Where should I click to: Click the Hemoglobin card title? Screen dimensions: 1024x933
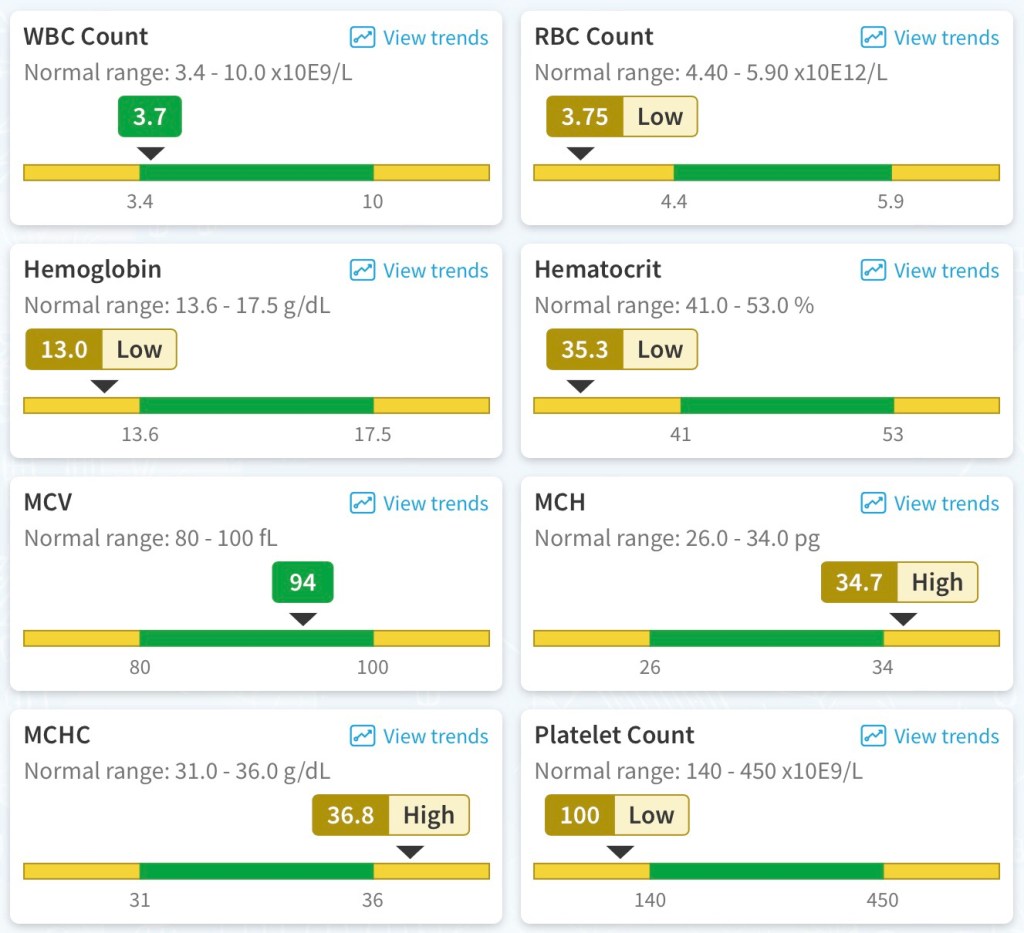(92, 270)
